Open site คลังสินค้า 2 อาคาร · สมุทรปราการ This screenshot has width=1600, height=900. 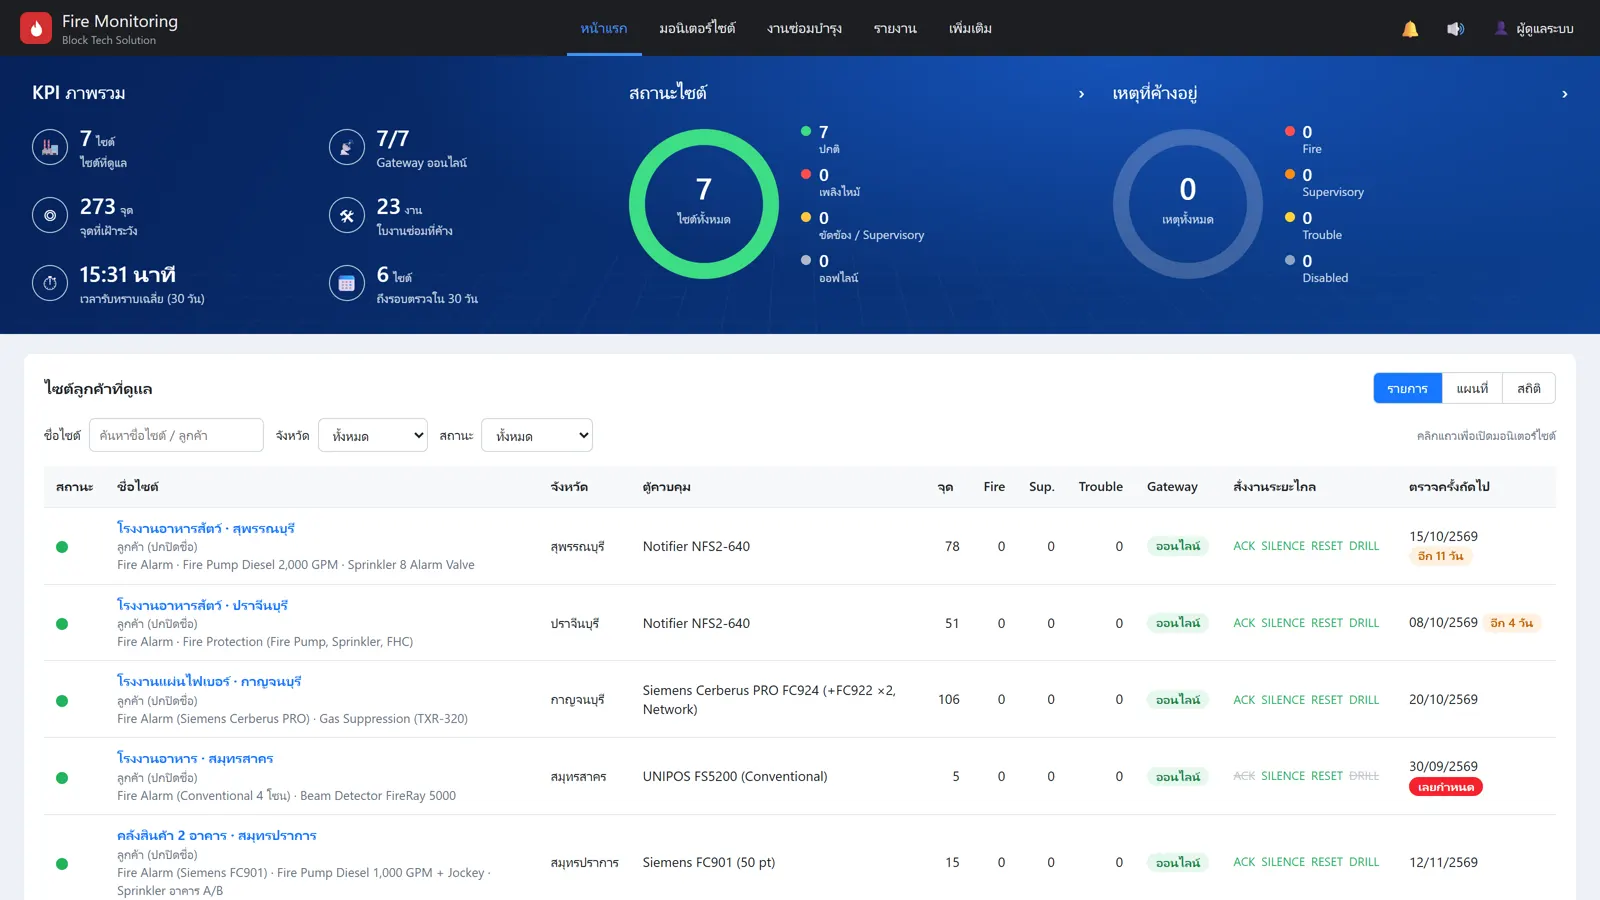coord(217,835)
